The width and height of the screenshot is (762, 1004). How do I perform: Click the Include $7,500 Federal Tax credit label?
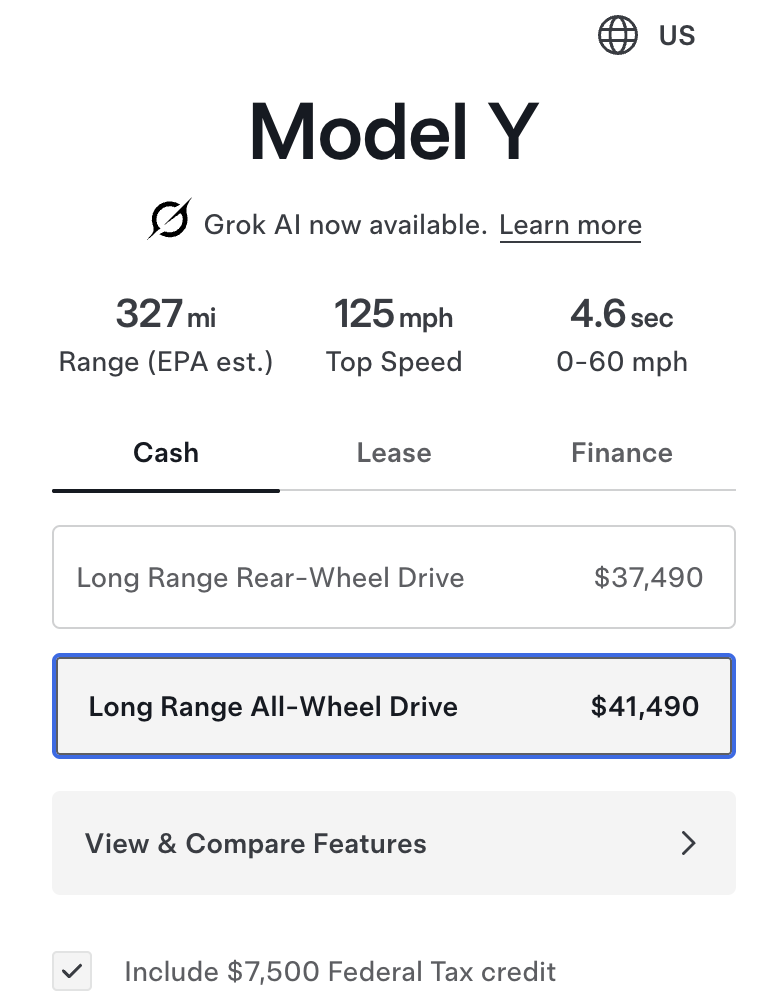(340, 971)
